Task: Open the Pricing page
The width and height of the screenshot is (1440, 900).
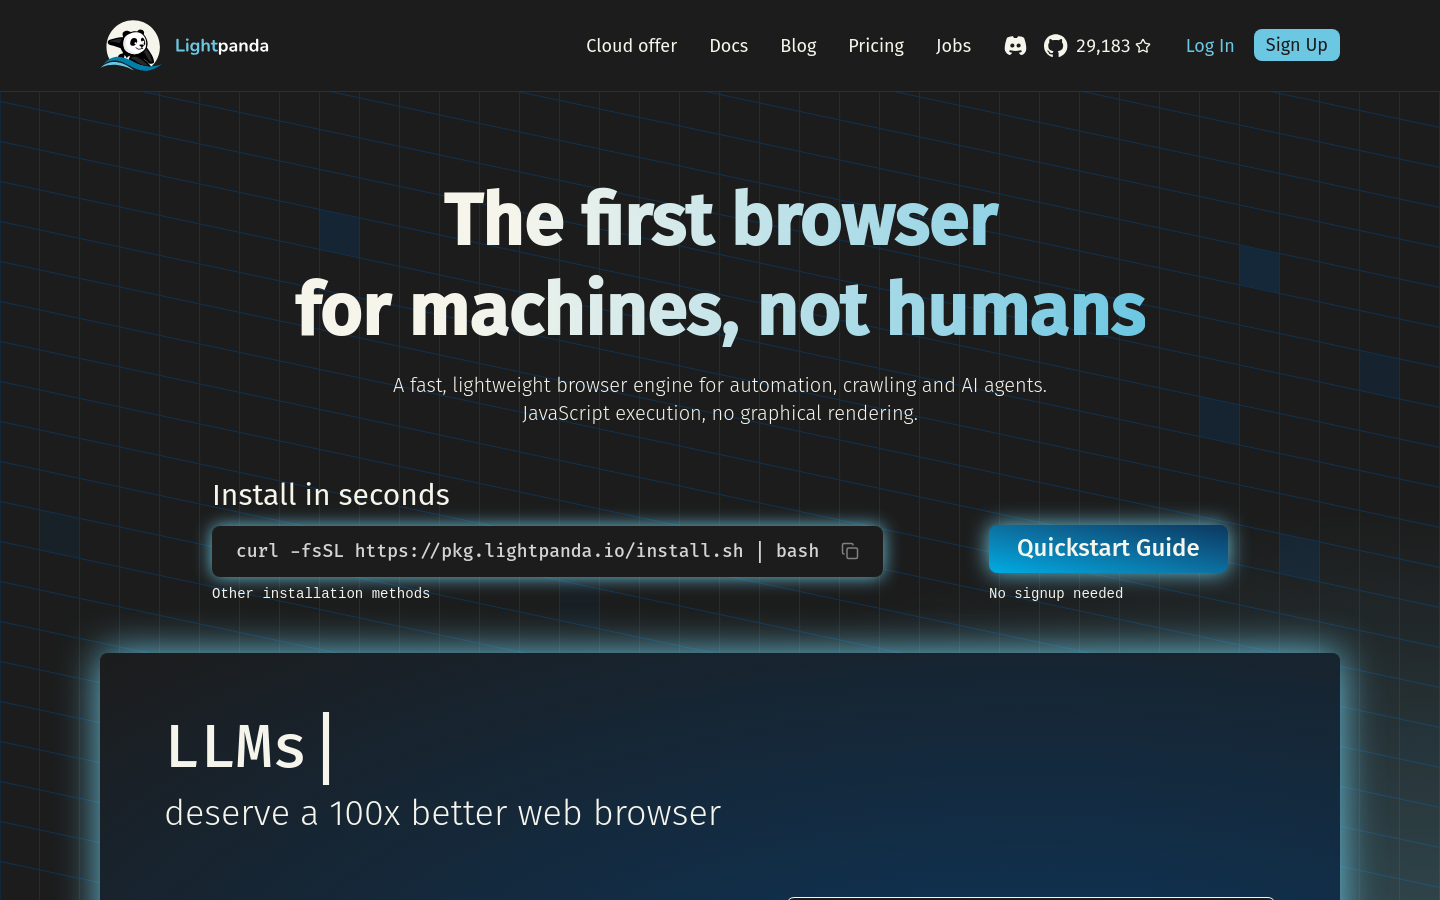Action: tap(876, 46)
